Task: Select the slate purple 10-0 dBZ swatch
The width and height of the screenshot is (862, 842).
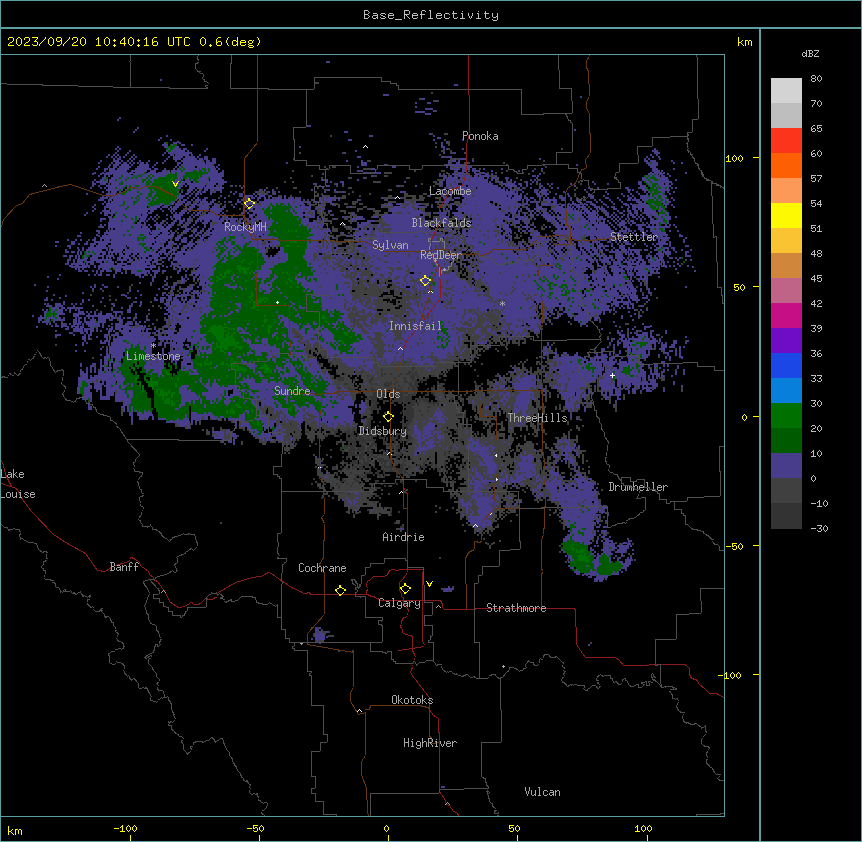Action: (786, 466)
